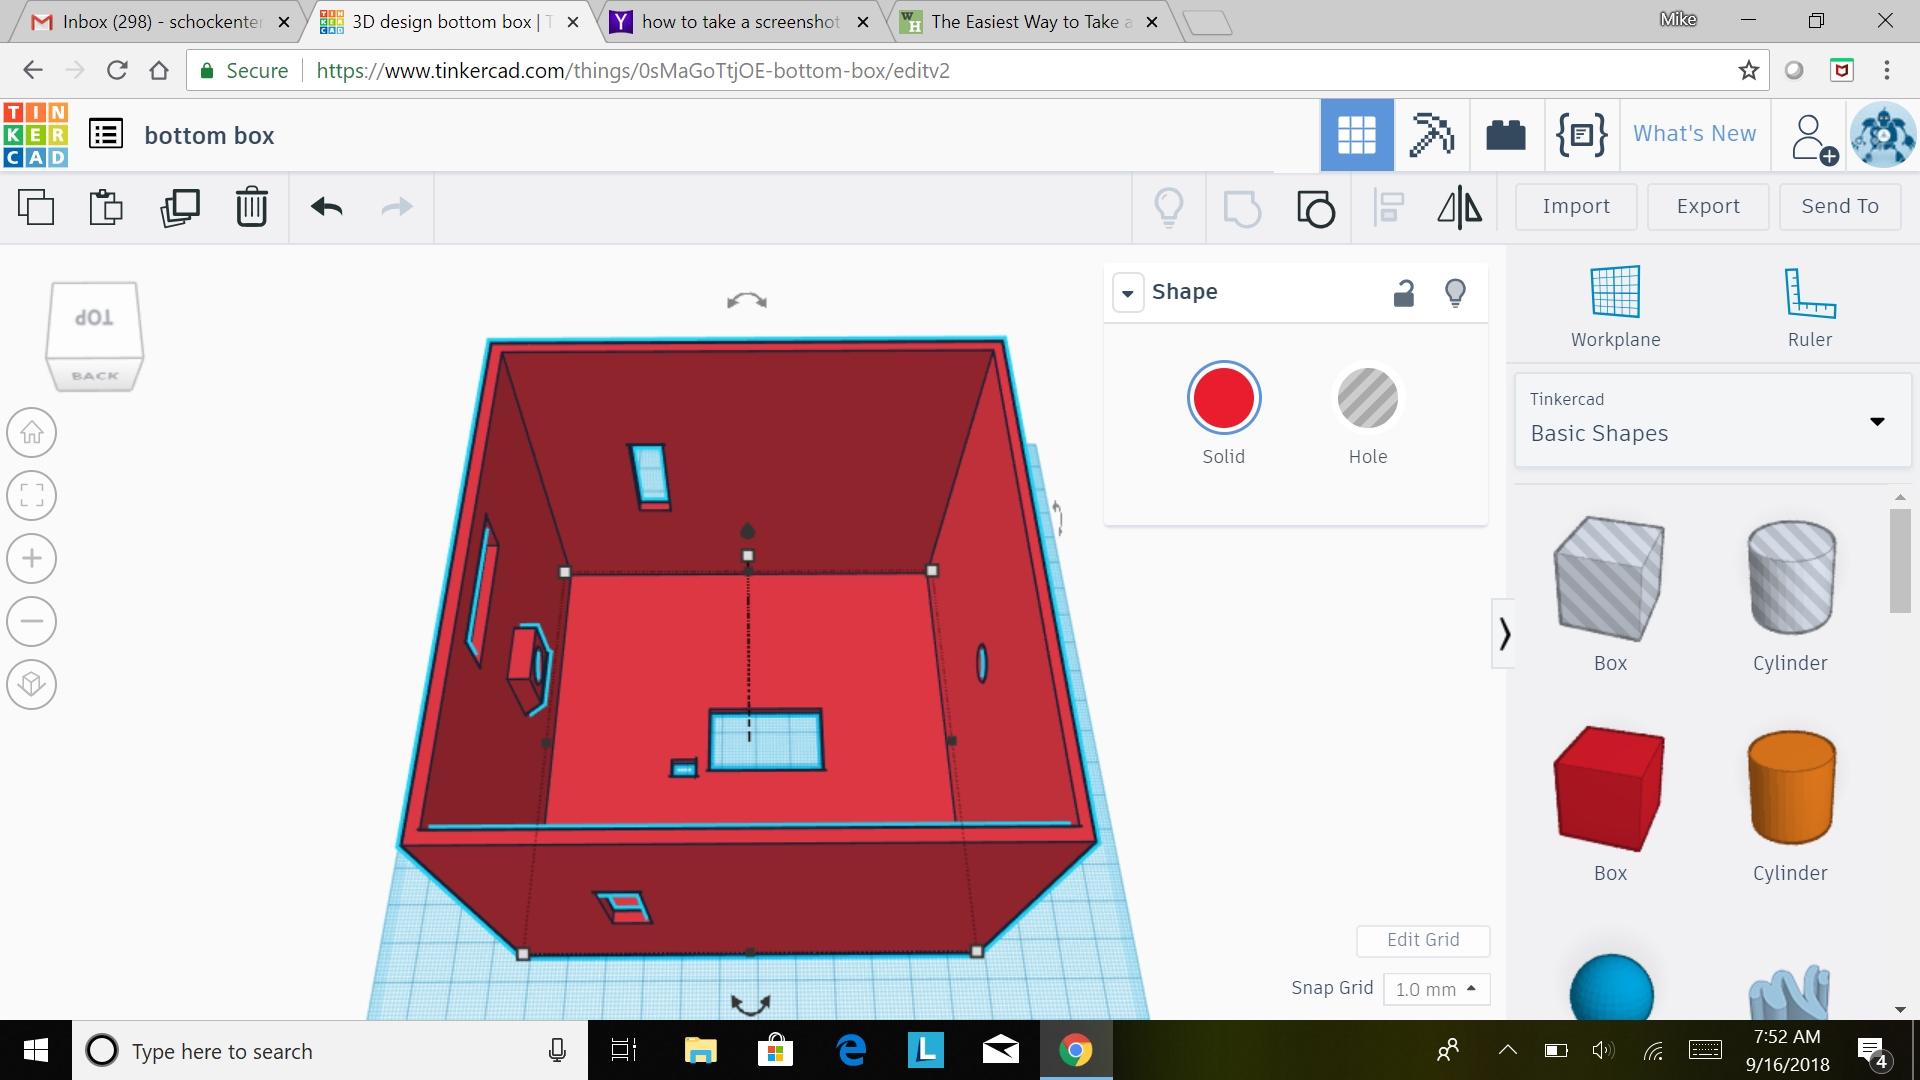This screenshot has height=1080, width=1920.
Task: Click the Import button
Action: 1576,206
